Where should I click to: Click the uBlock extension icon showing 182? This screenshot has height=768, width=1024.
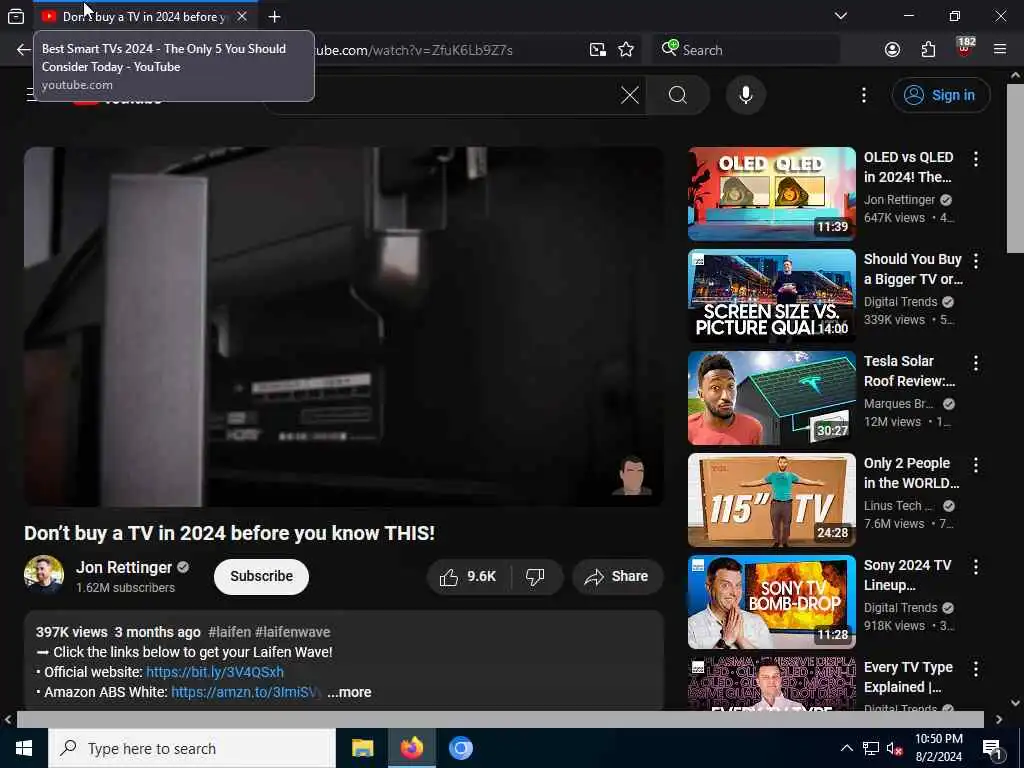point(965,47)
